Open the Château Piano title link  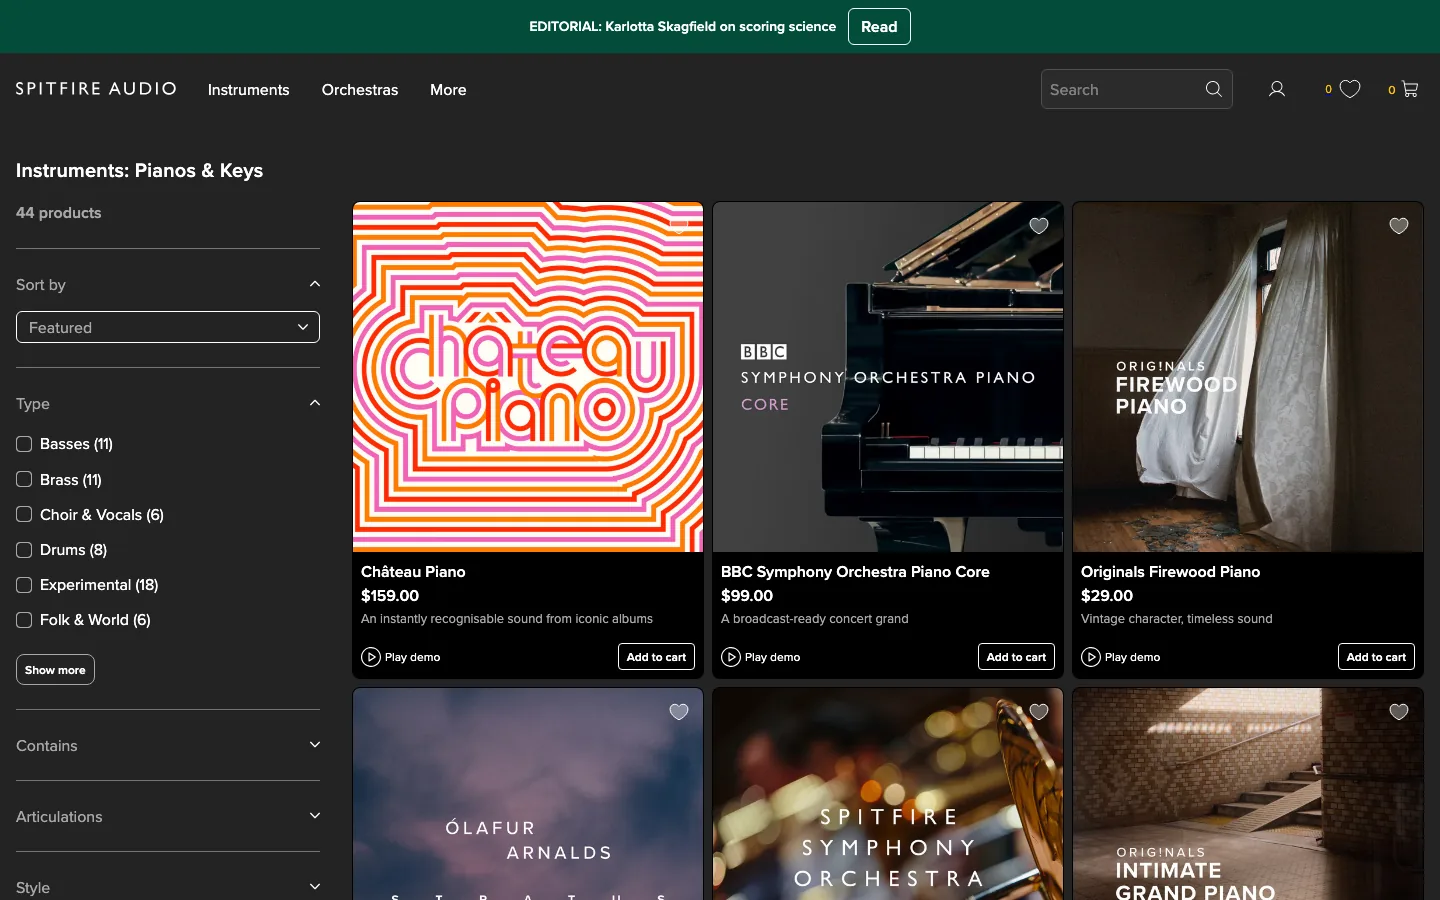413,572
